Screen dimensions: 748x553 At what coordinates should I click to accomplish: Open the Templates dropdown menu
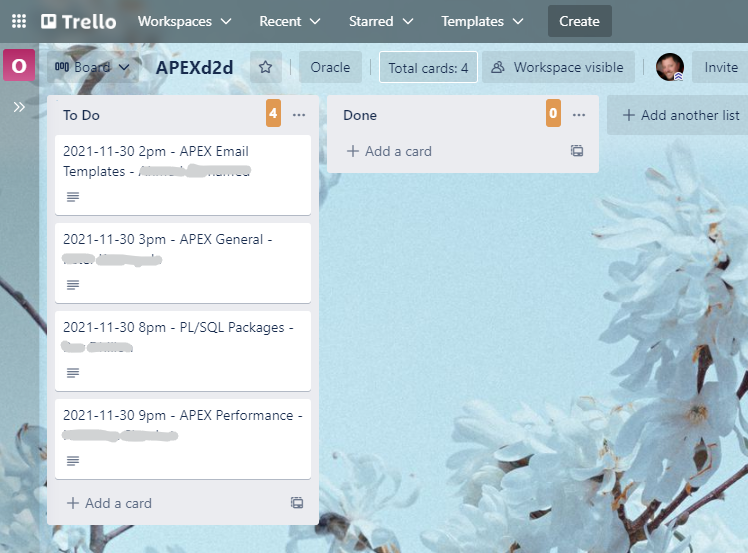[482, 21]
